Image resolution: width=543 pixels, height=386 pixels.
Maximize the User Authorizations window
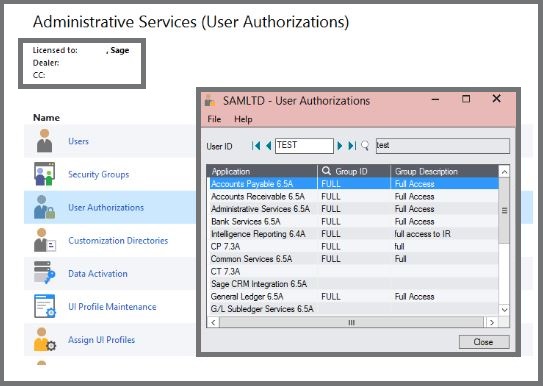pos(466,99)
